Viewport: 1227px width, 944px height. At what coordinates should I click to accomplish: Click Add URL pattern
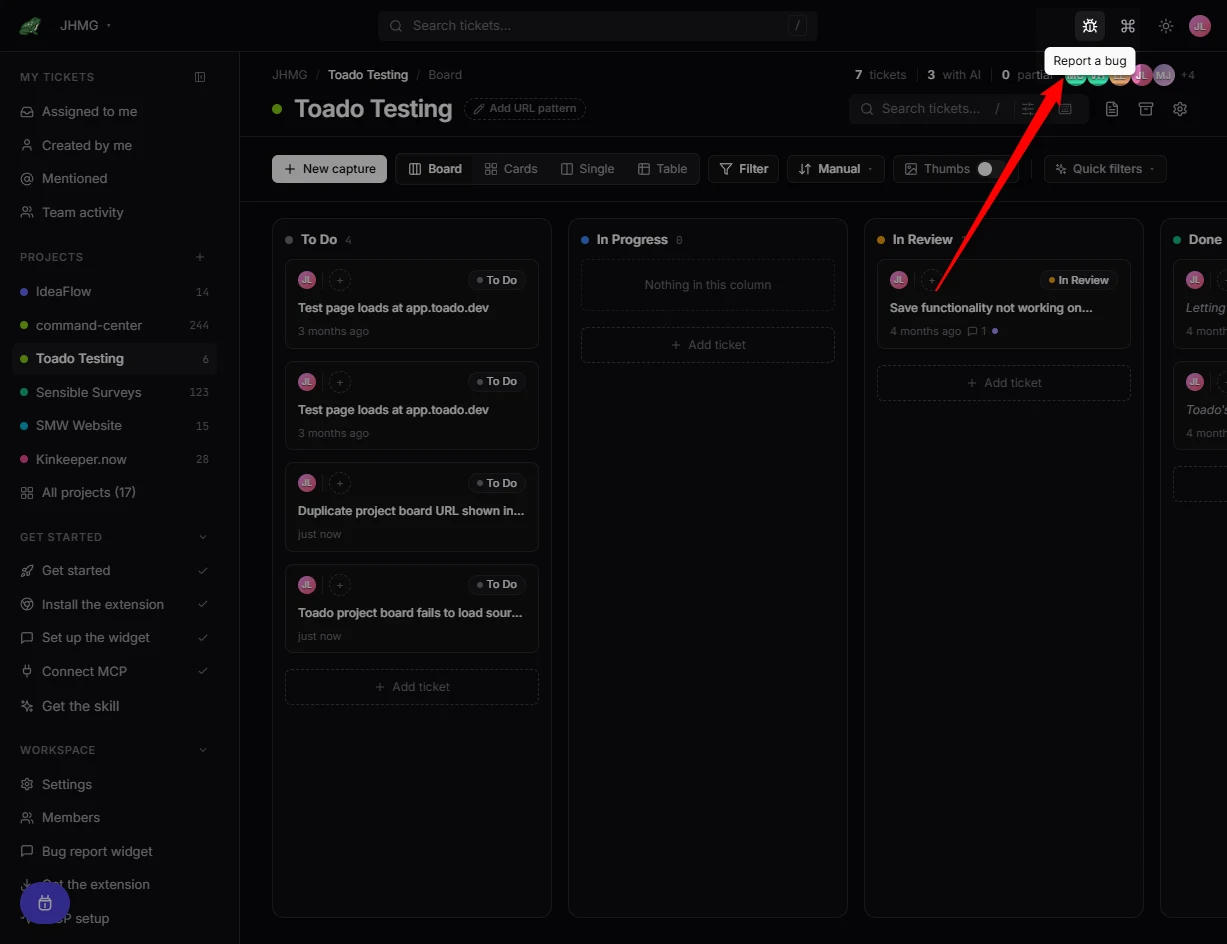(x=525, y=109)
